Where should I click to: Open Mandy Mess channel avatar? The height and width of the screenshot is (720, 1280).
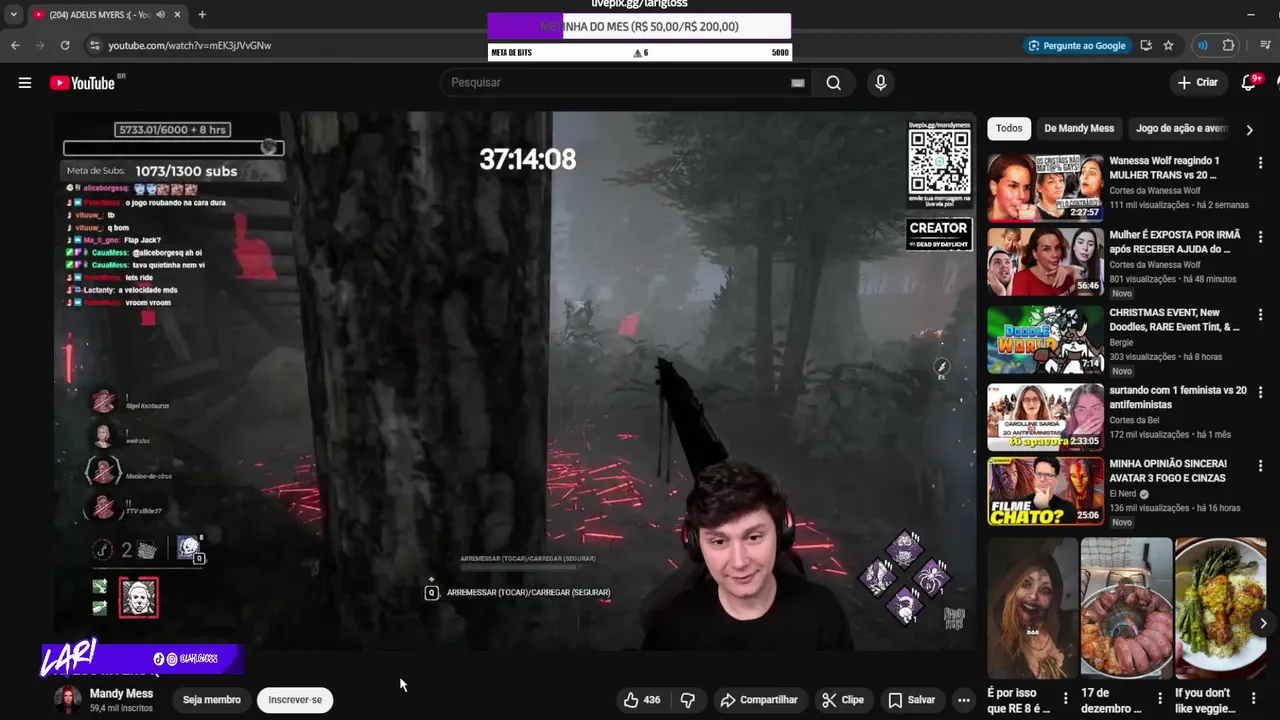[68, 700]
